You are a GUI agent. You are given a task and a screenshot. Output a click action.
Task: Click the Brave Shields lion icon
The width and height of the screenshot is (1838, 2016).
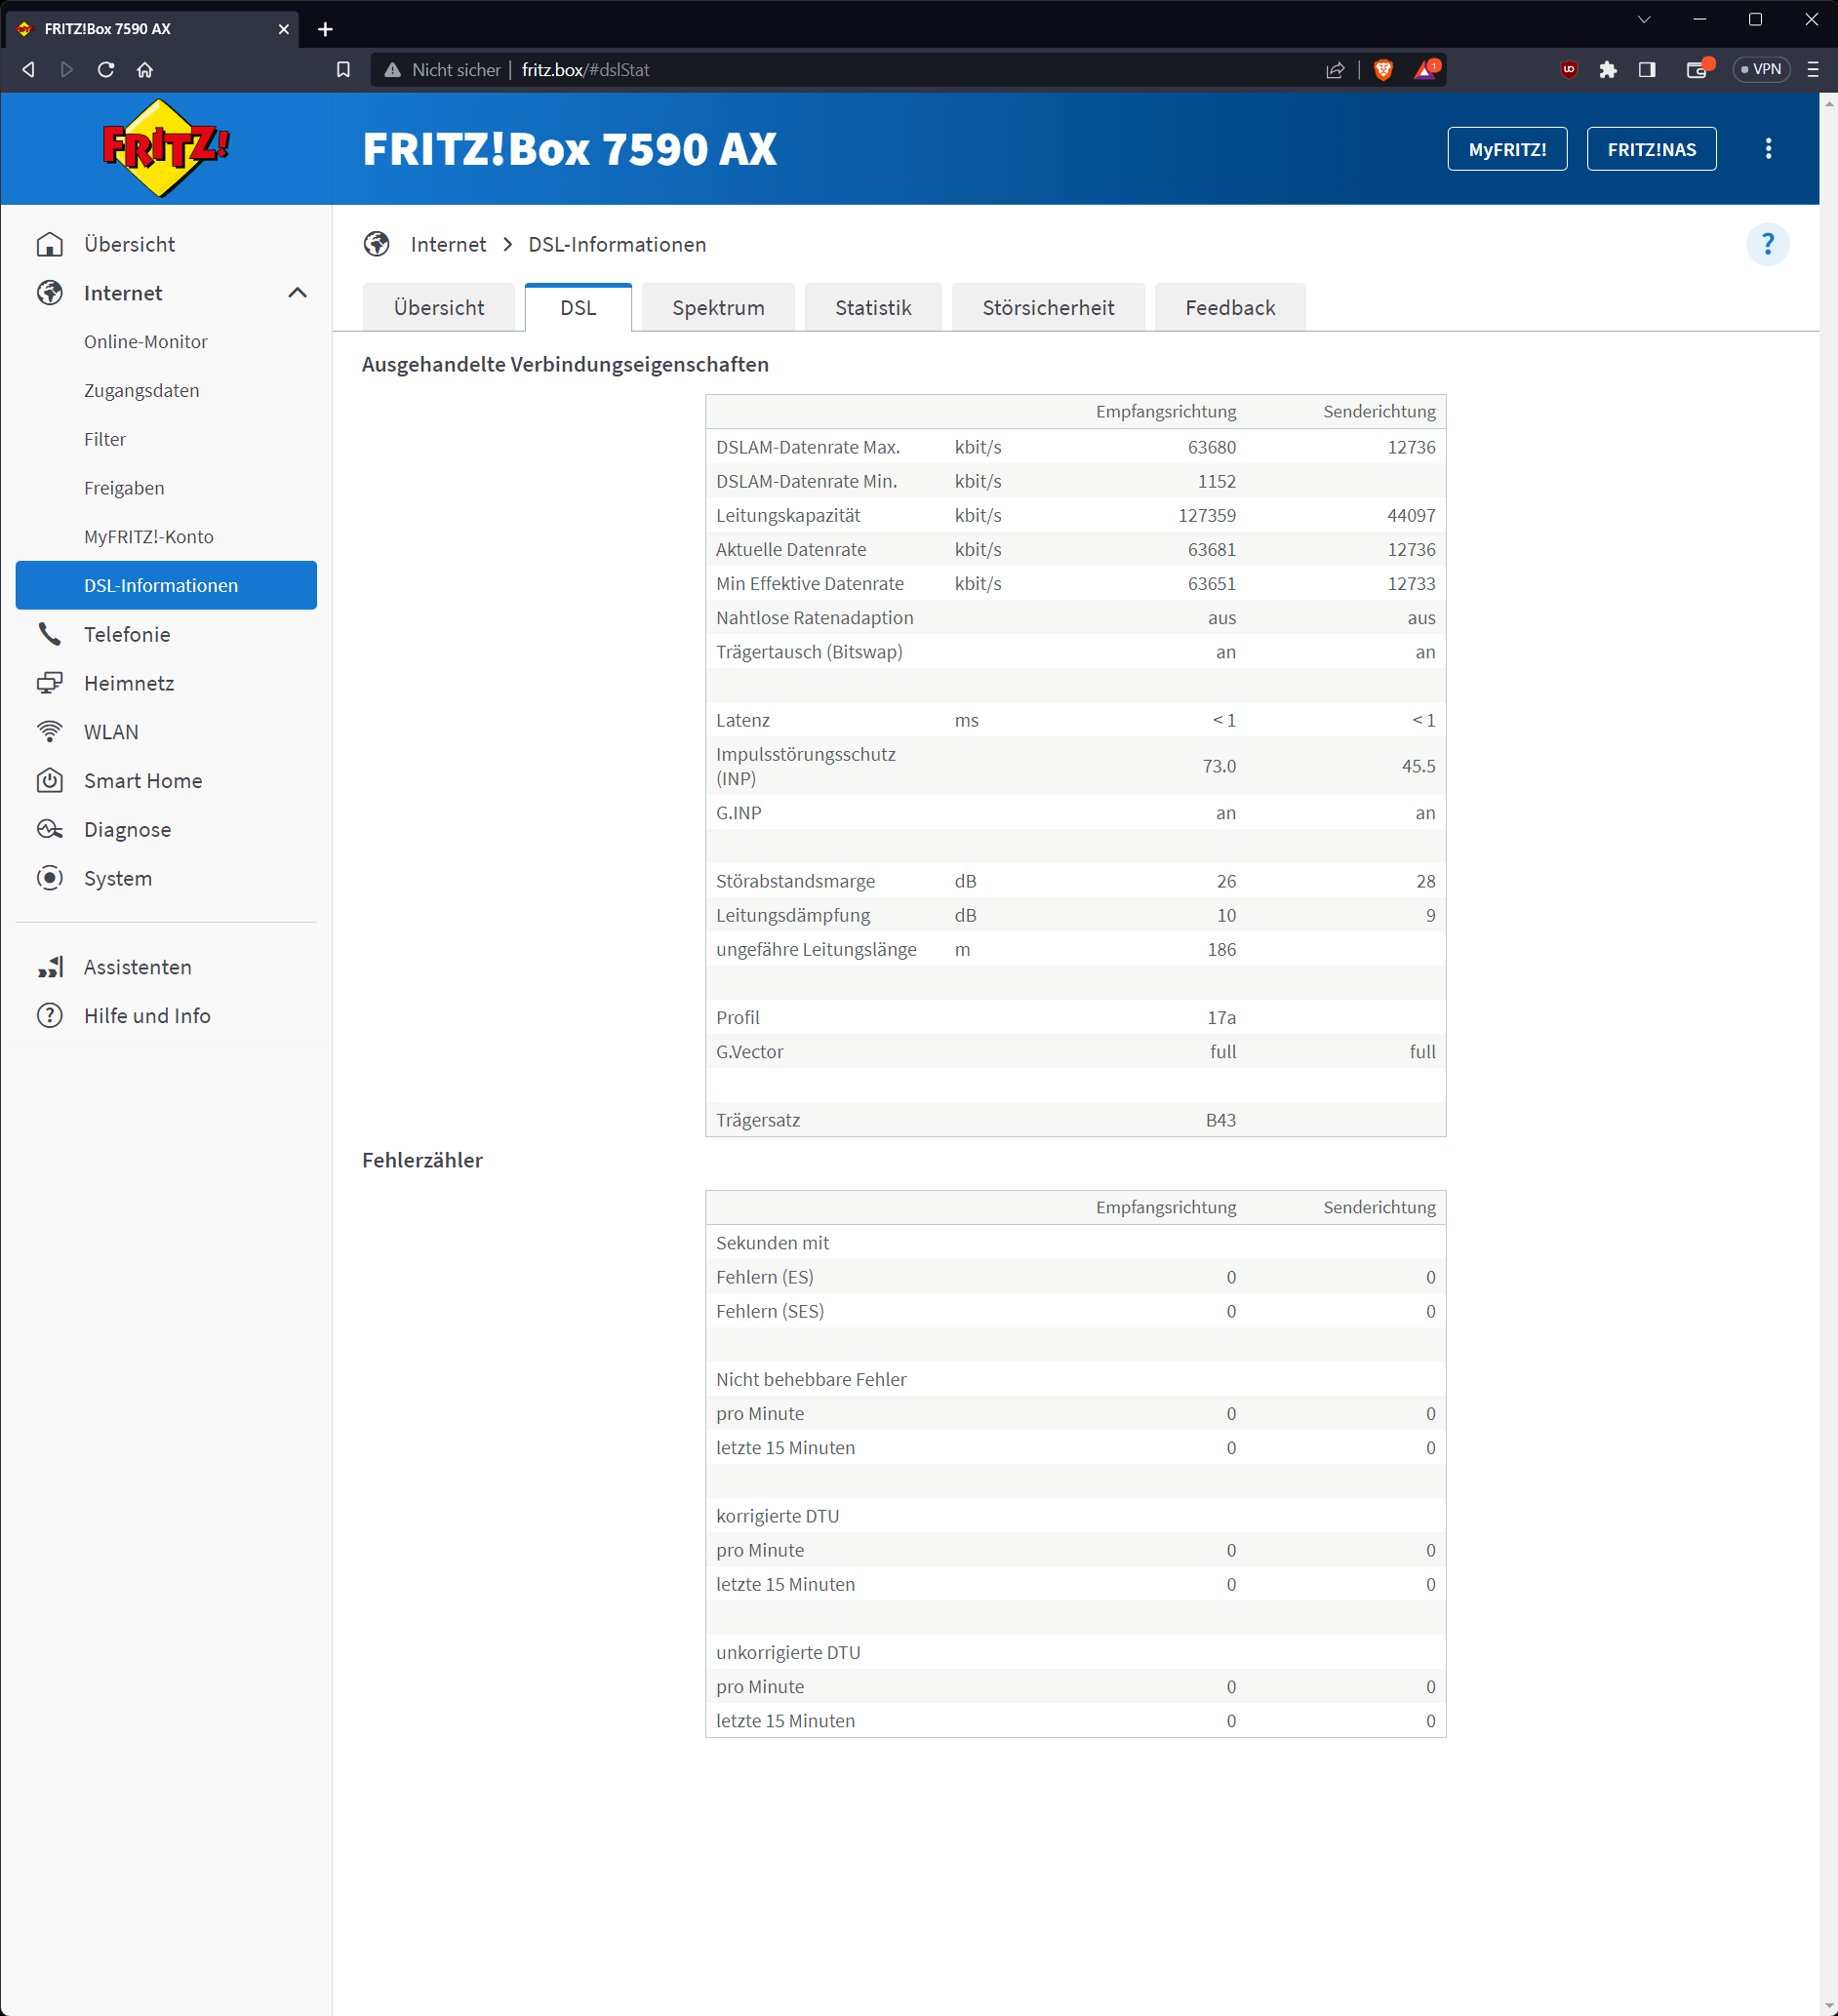point(1384,70)
